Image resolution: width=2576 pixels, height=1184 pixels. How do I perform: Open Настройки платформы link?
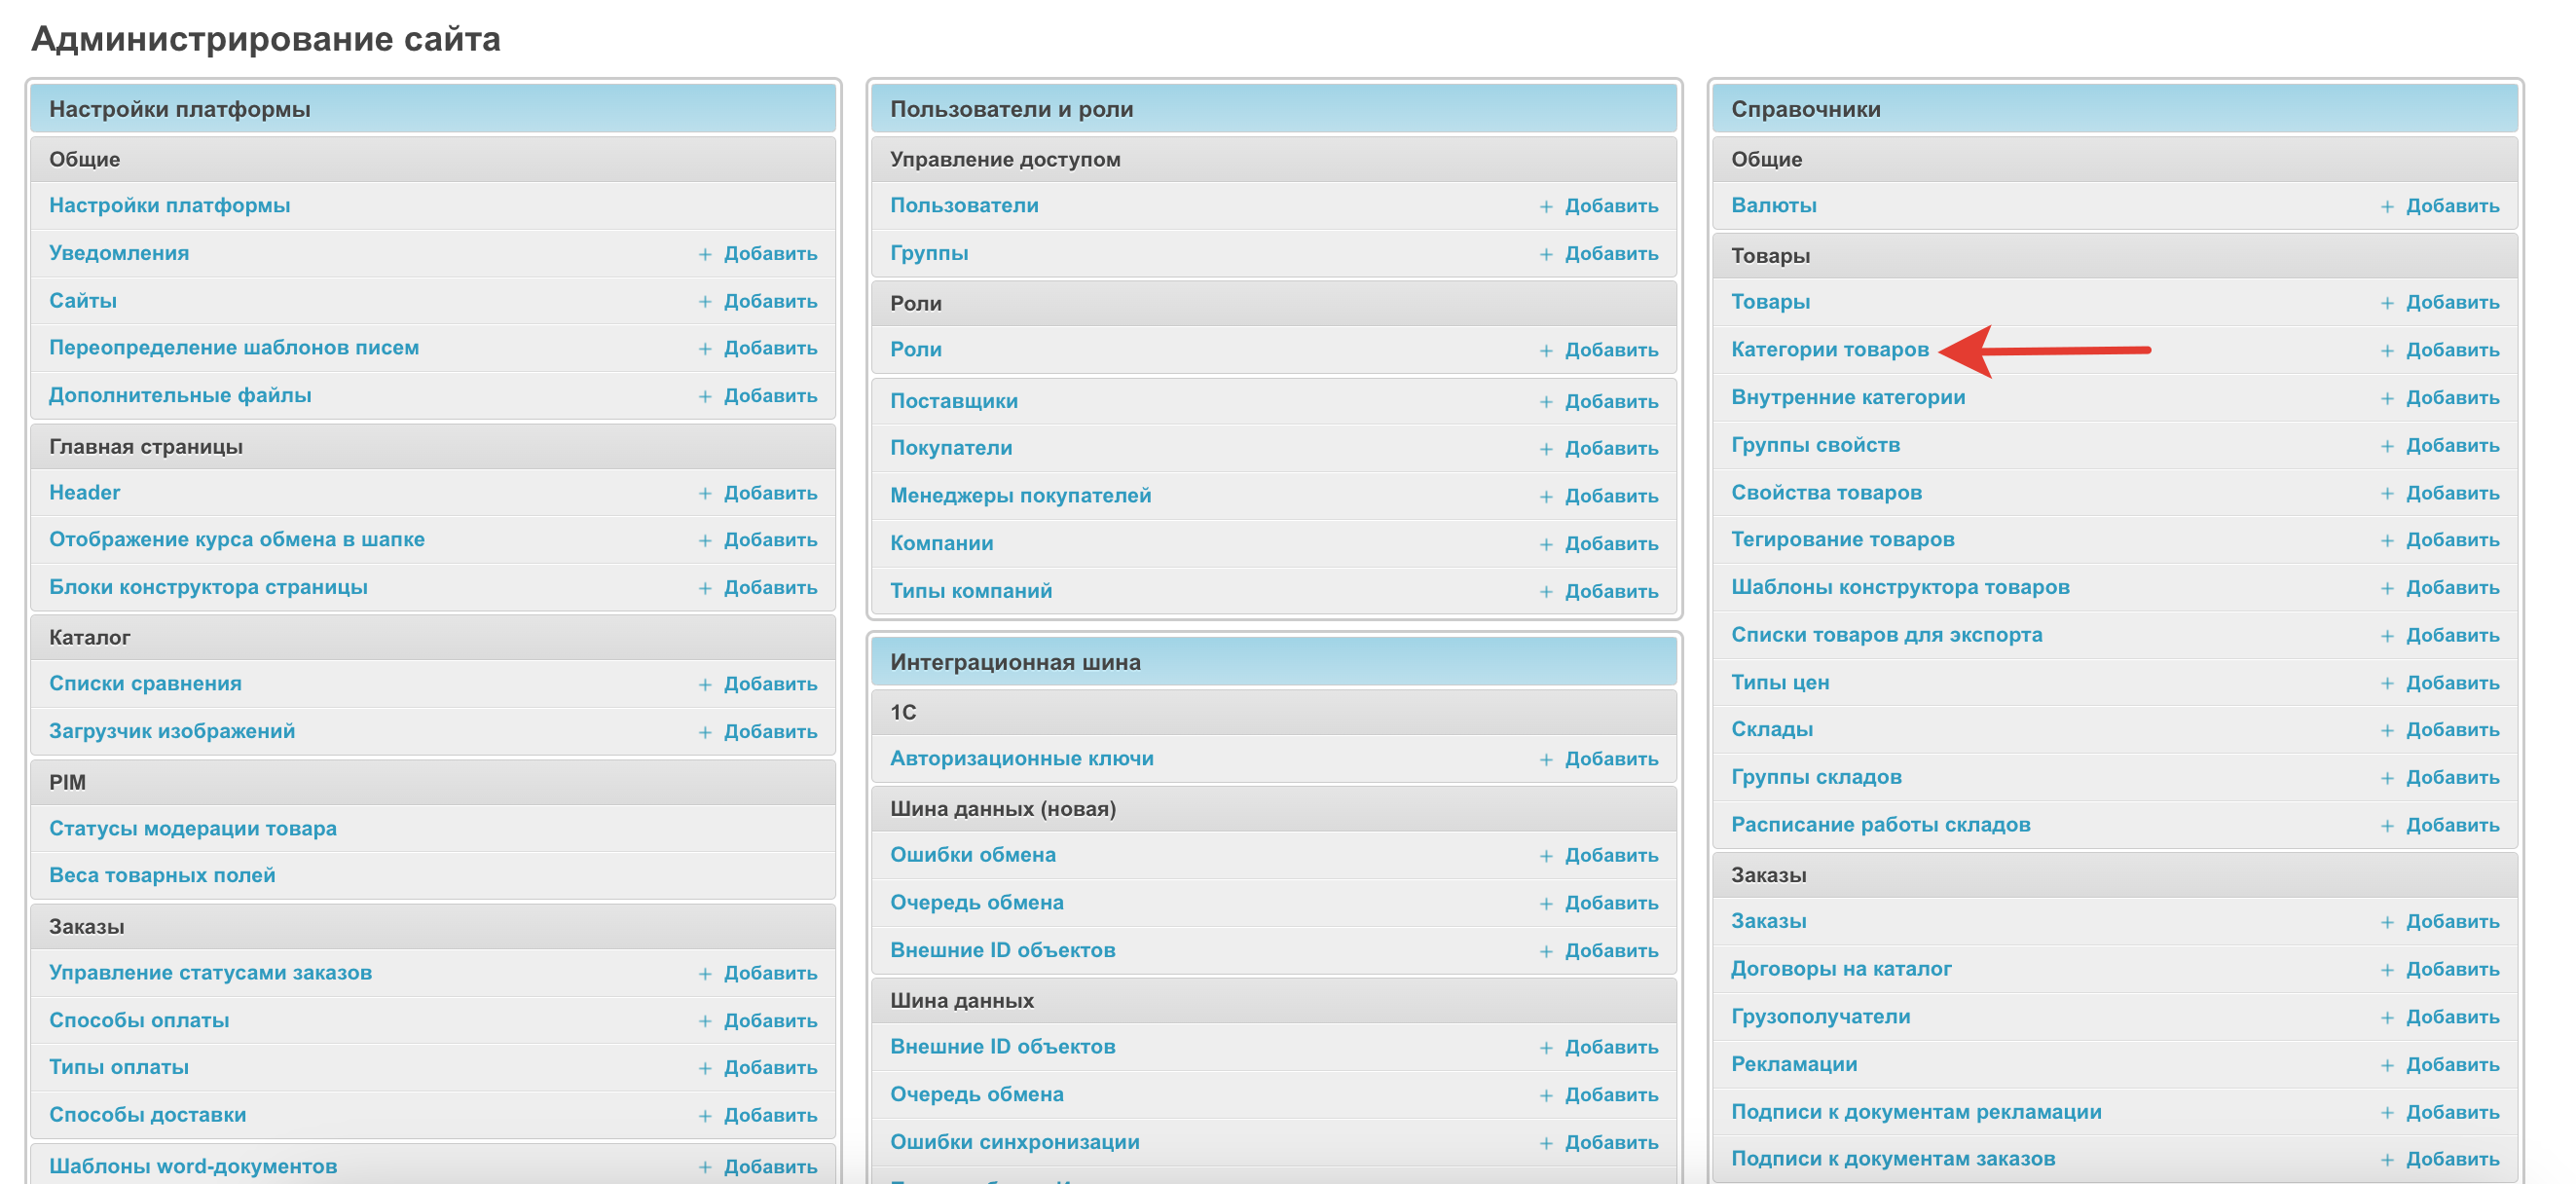pos(169,205)
